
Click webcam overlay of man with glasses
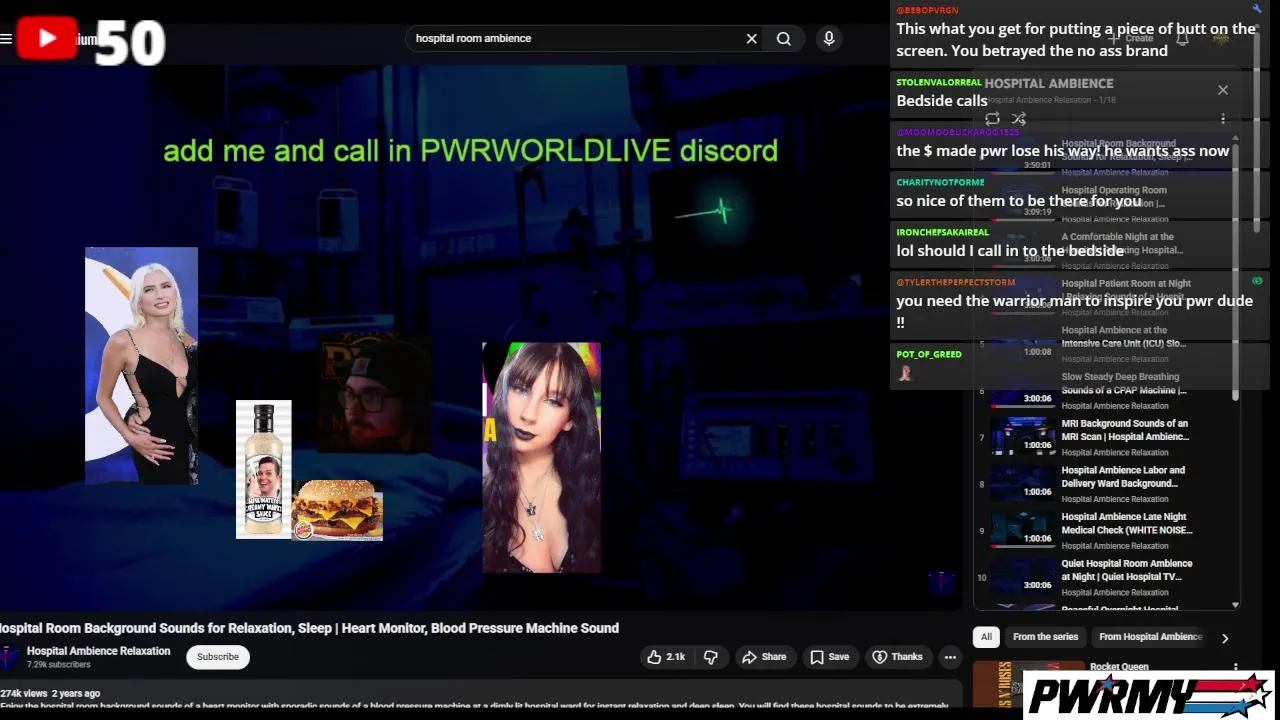tap(373, 395)
